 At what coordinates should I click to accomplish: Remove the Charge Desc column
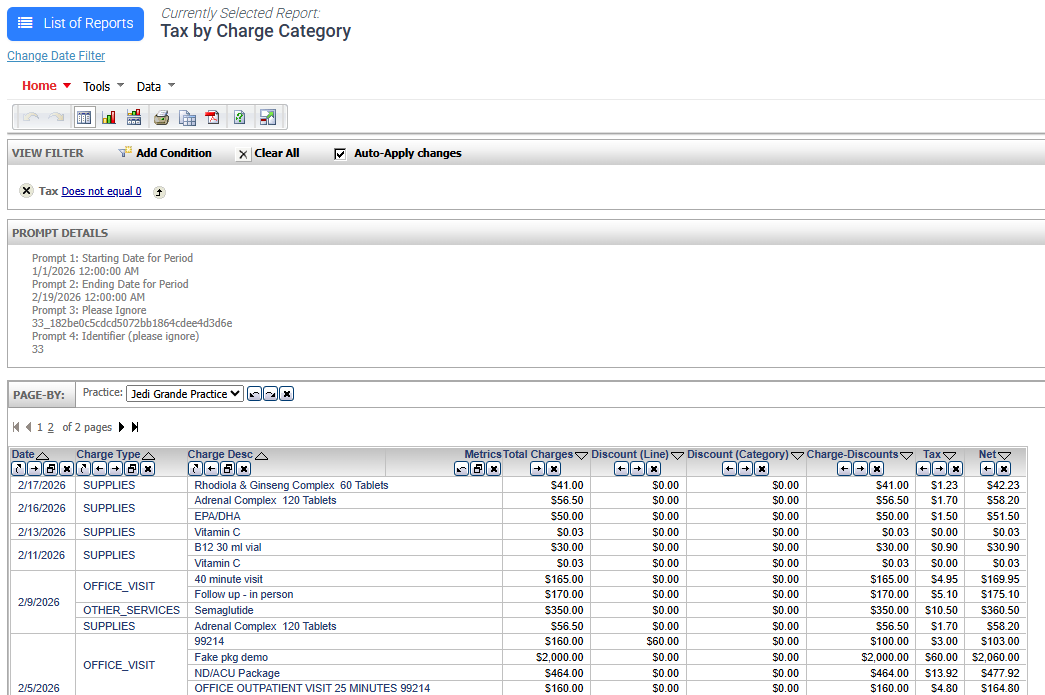coord(243,468)
